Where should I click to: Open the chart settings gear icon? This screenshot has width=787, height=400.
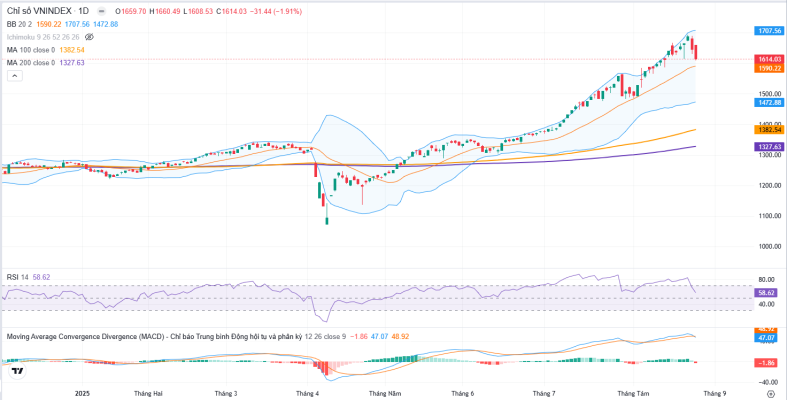click(771, 394)
